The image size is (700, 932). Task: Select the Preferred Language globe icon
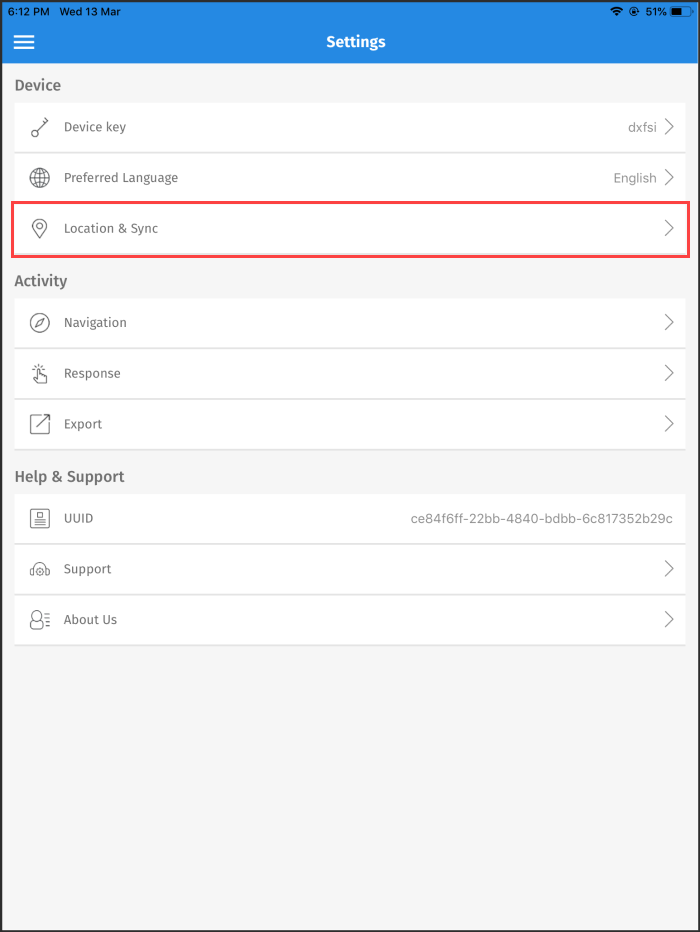39,177
